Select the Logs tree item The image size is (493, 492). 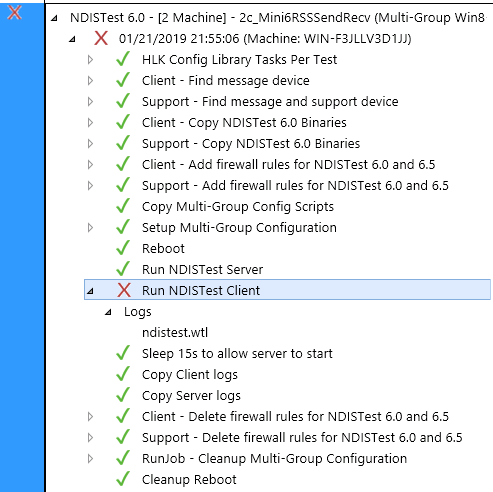(x=137, y=312)
